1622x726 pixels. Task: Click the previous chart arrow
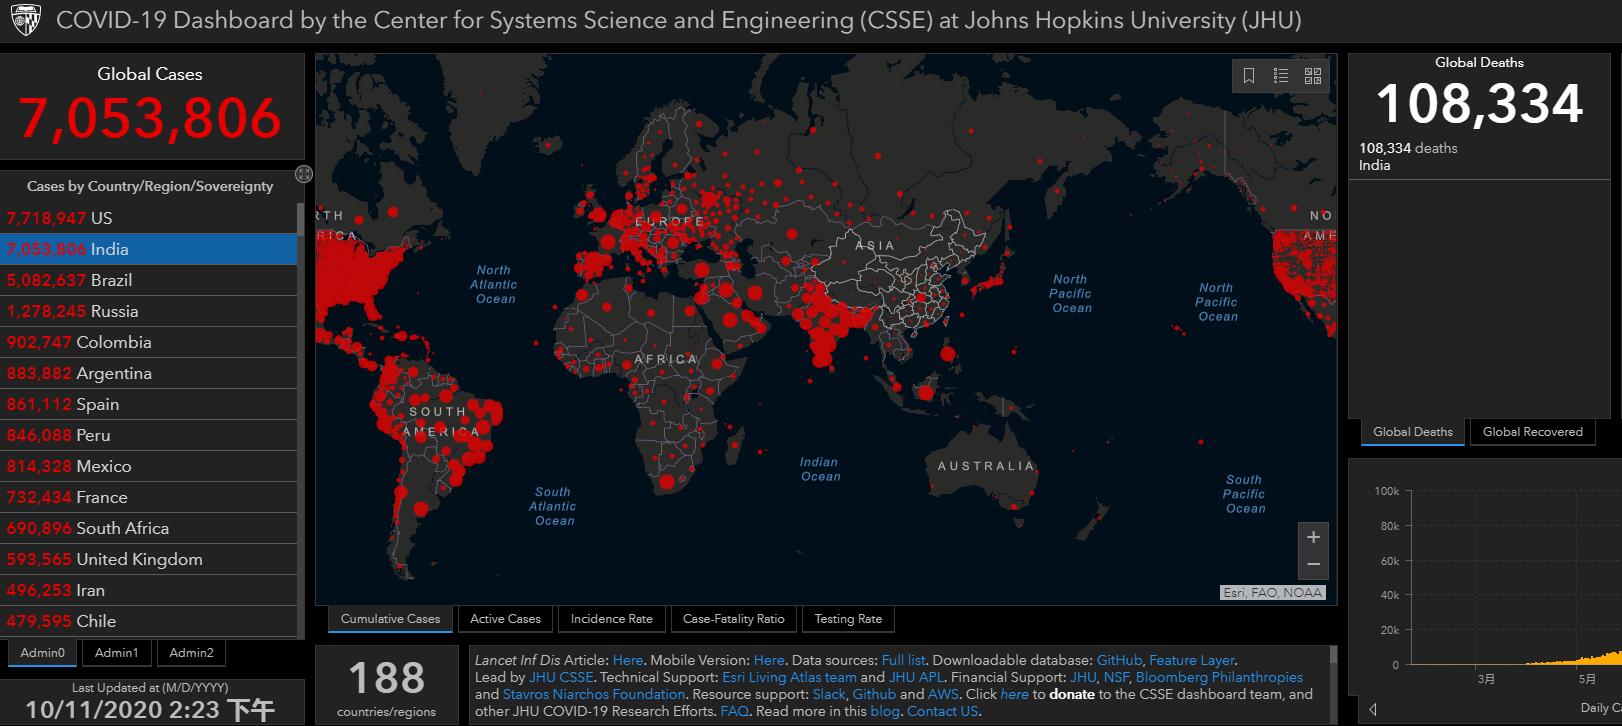click(1373, 709)
